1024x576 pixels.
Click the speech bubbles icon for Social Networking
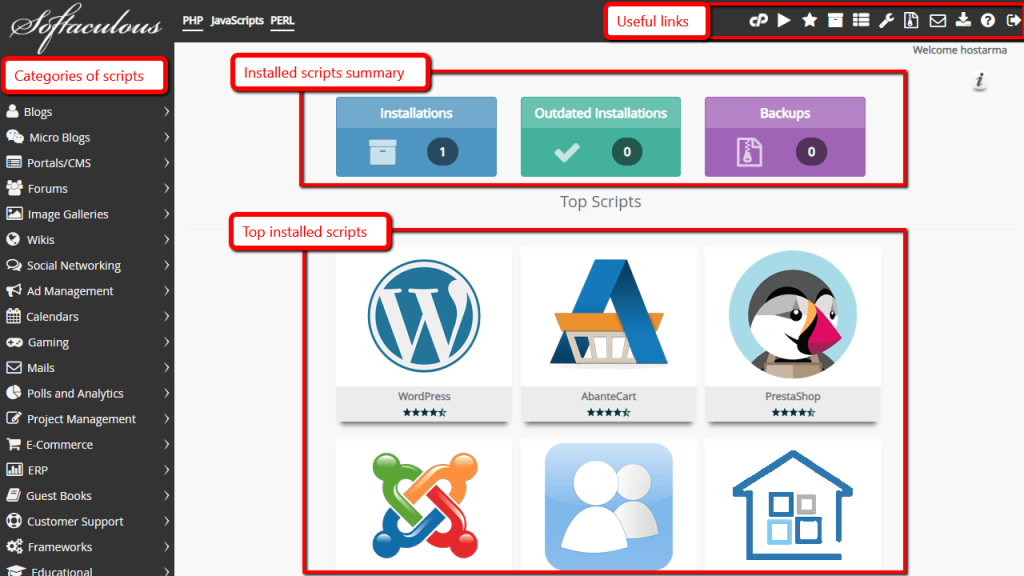[x=14, y=265]
